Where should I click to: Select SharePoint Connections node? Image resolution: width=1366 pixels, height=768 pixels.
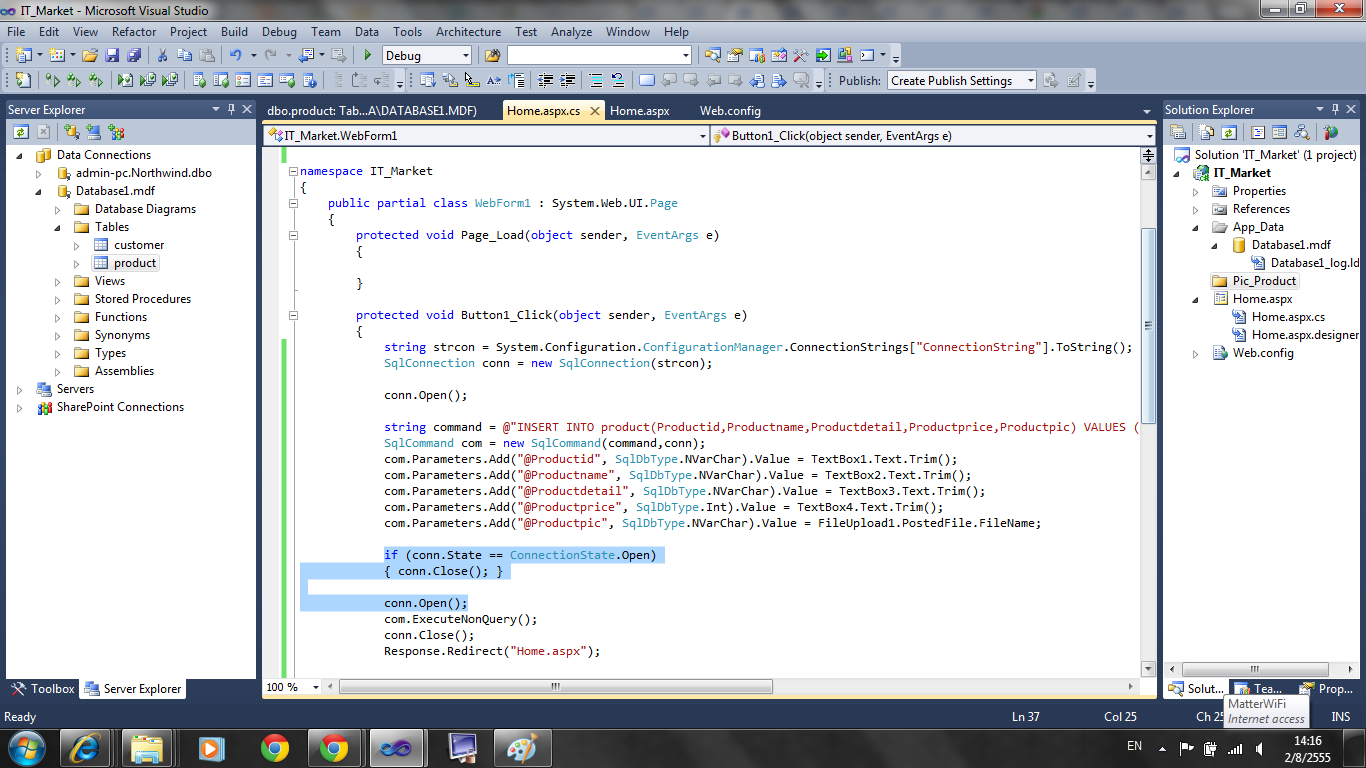point(120,407)
